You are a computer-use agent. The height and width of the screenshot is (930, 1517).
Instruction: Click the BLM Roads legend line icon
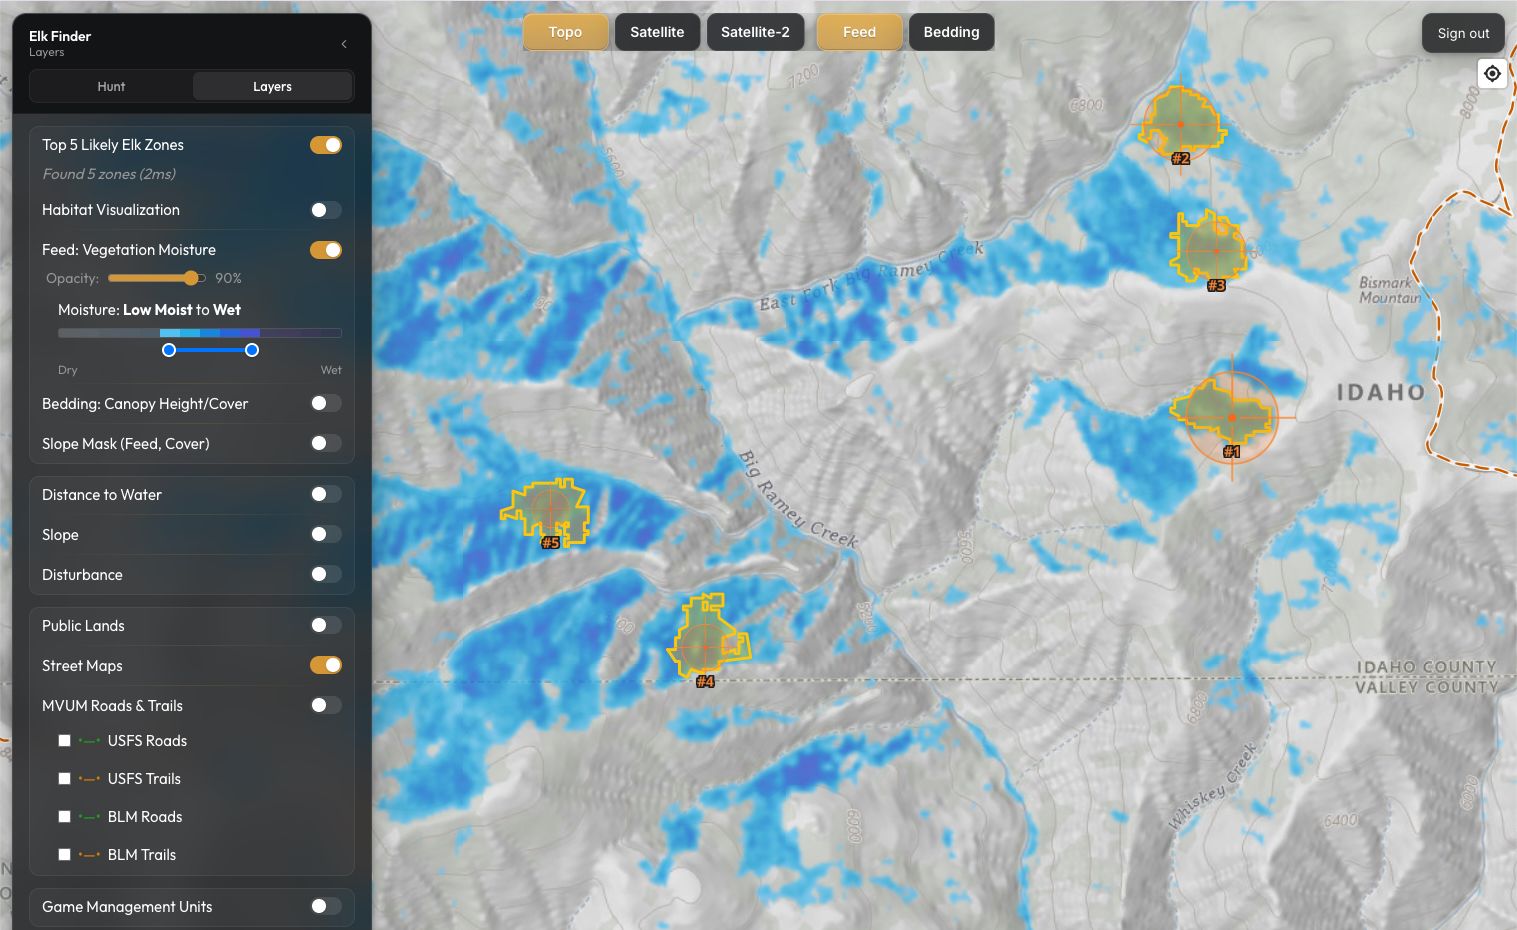(89, 817)
